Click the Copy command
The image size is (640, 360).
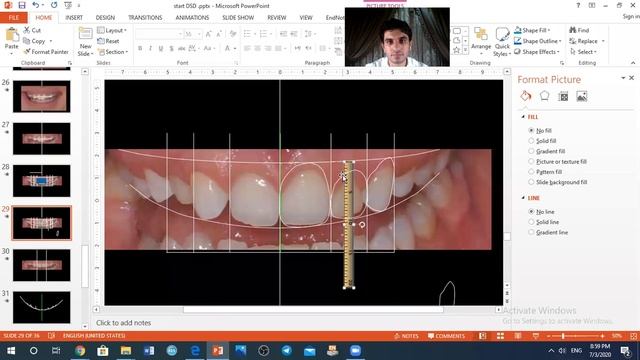click(36, 41)
